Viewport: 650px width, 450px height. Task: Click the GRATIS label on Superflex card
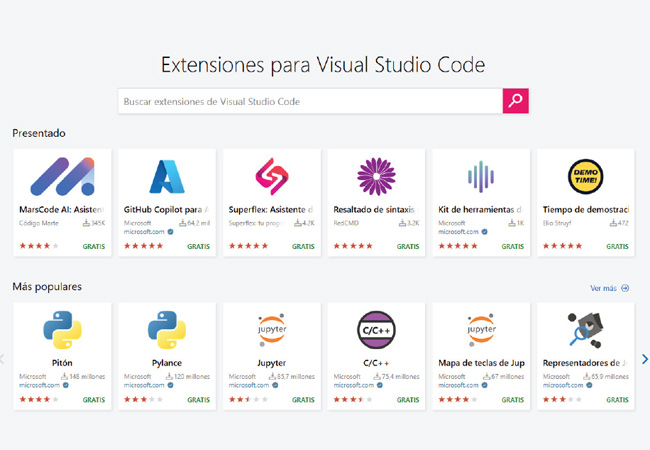coord(303,246)
